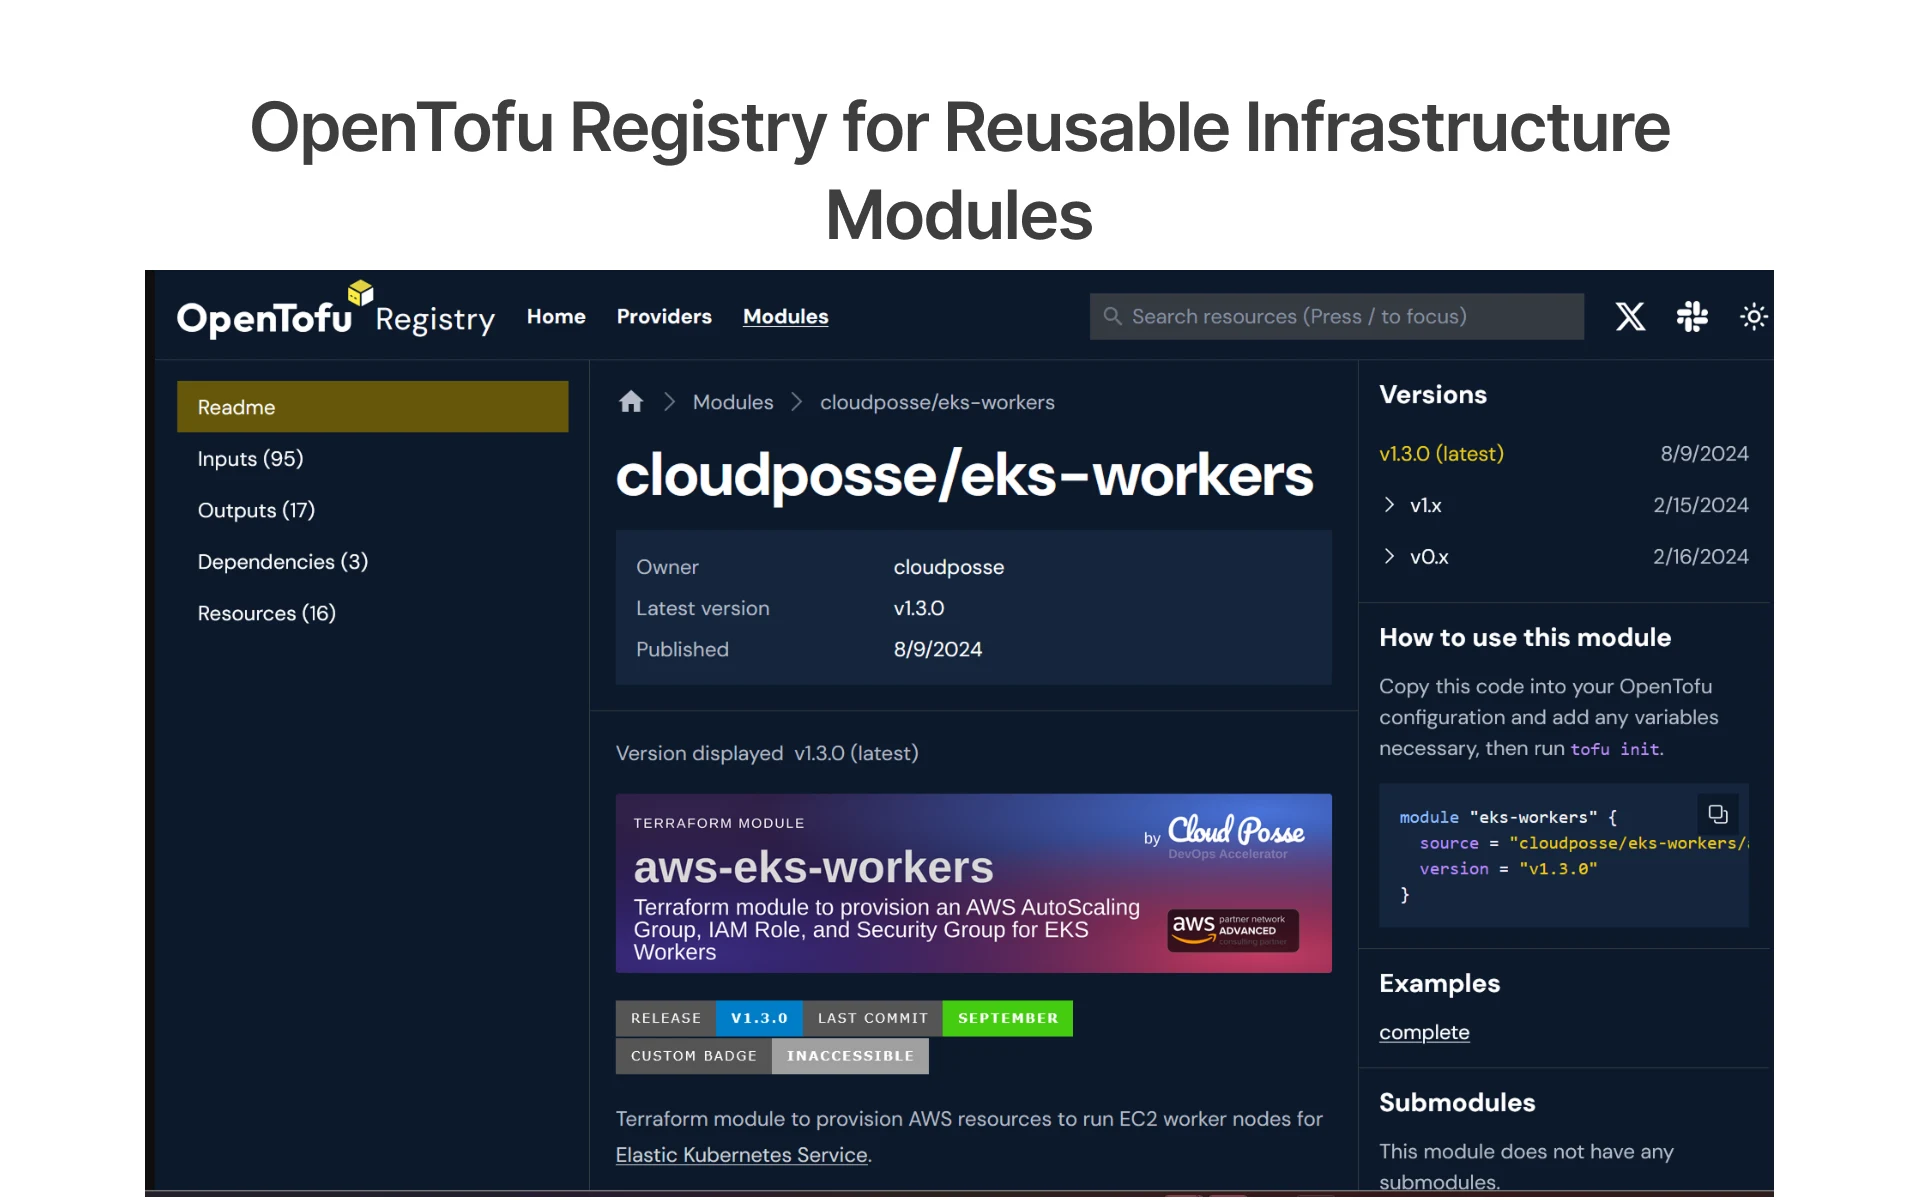Click the owner value cloudposse
This screenshot has height=1200, width=1920.
[x=948, y=567]
